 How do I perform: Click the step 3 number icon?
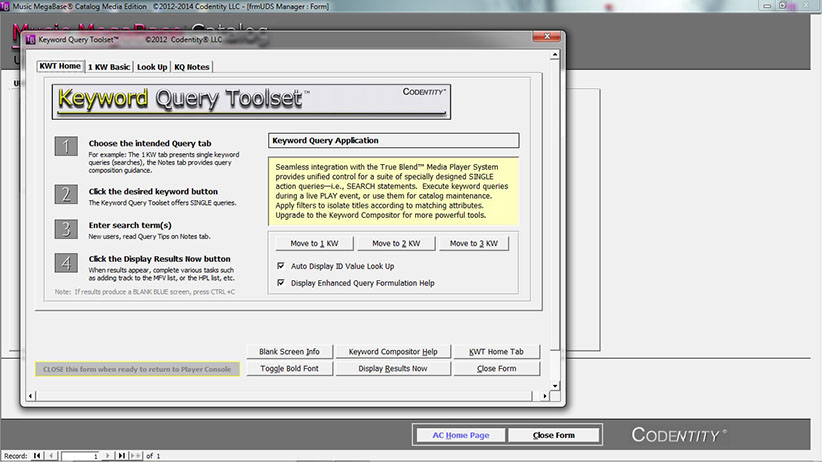click(x=66, y=229)
